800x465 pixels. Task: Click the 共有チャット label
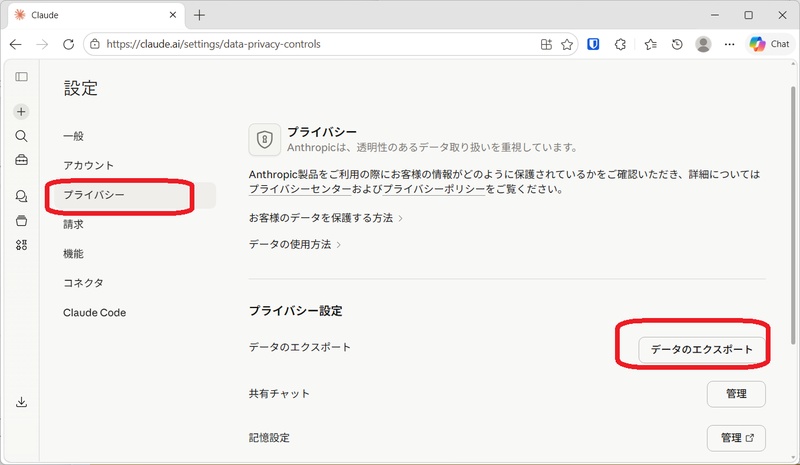pyautogui.click(x=279, y=394)
